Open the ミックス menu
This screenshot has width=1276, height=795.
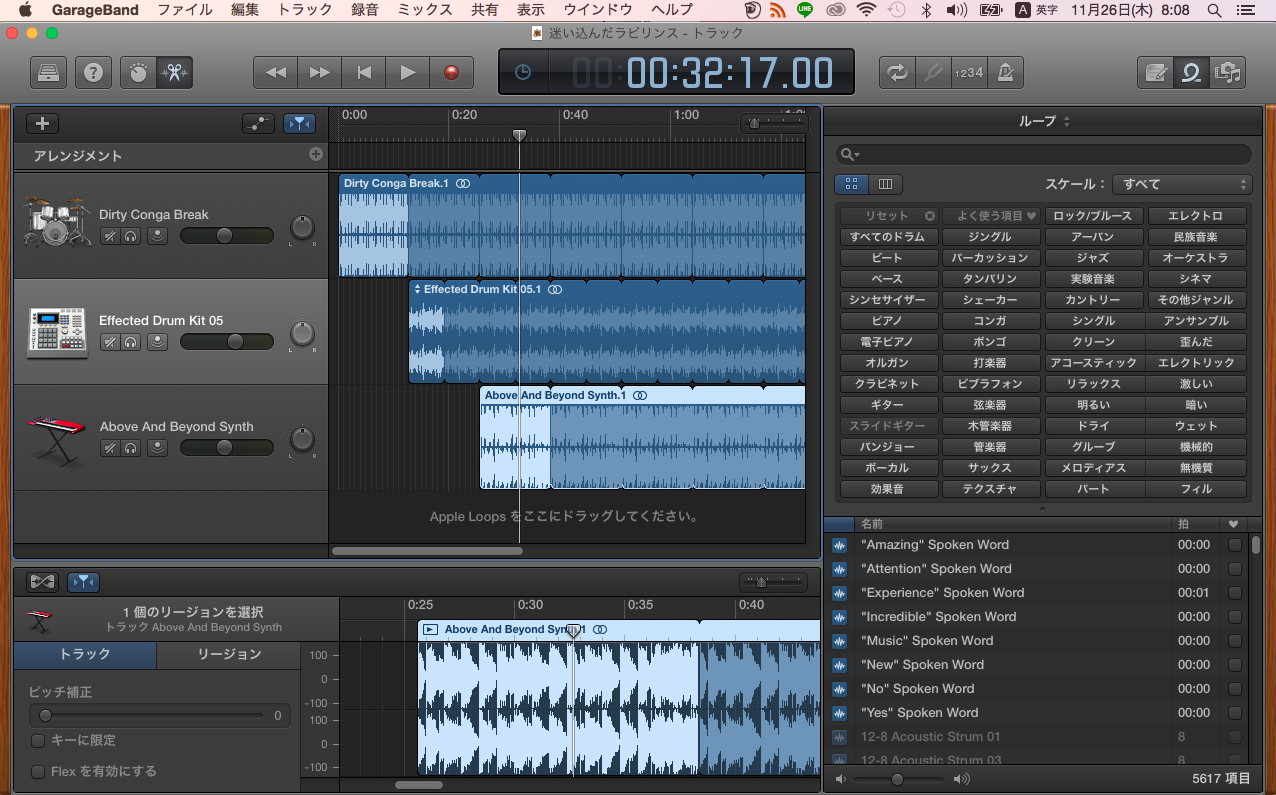425,10
